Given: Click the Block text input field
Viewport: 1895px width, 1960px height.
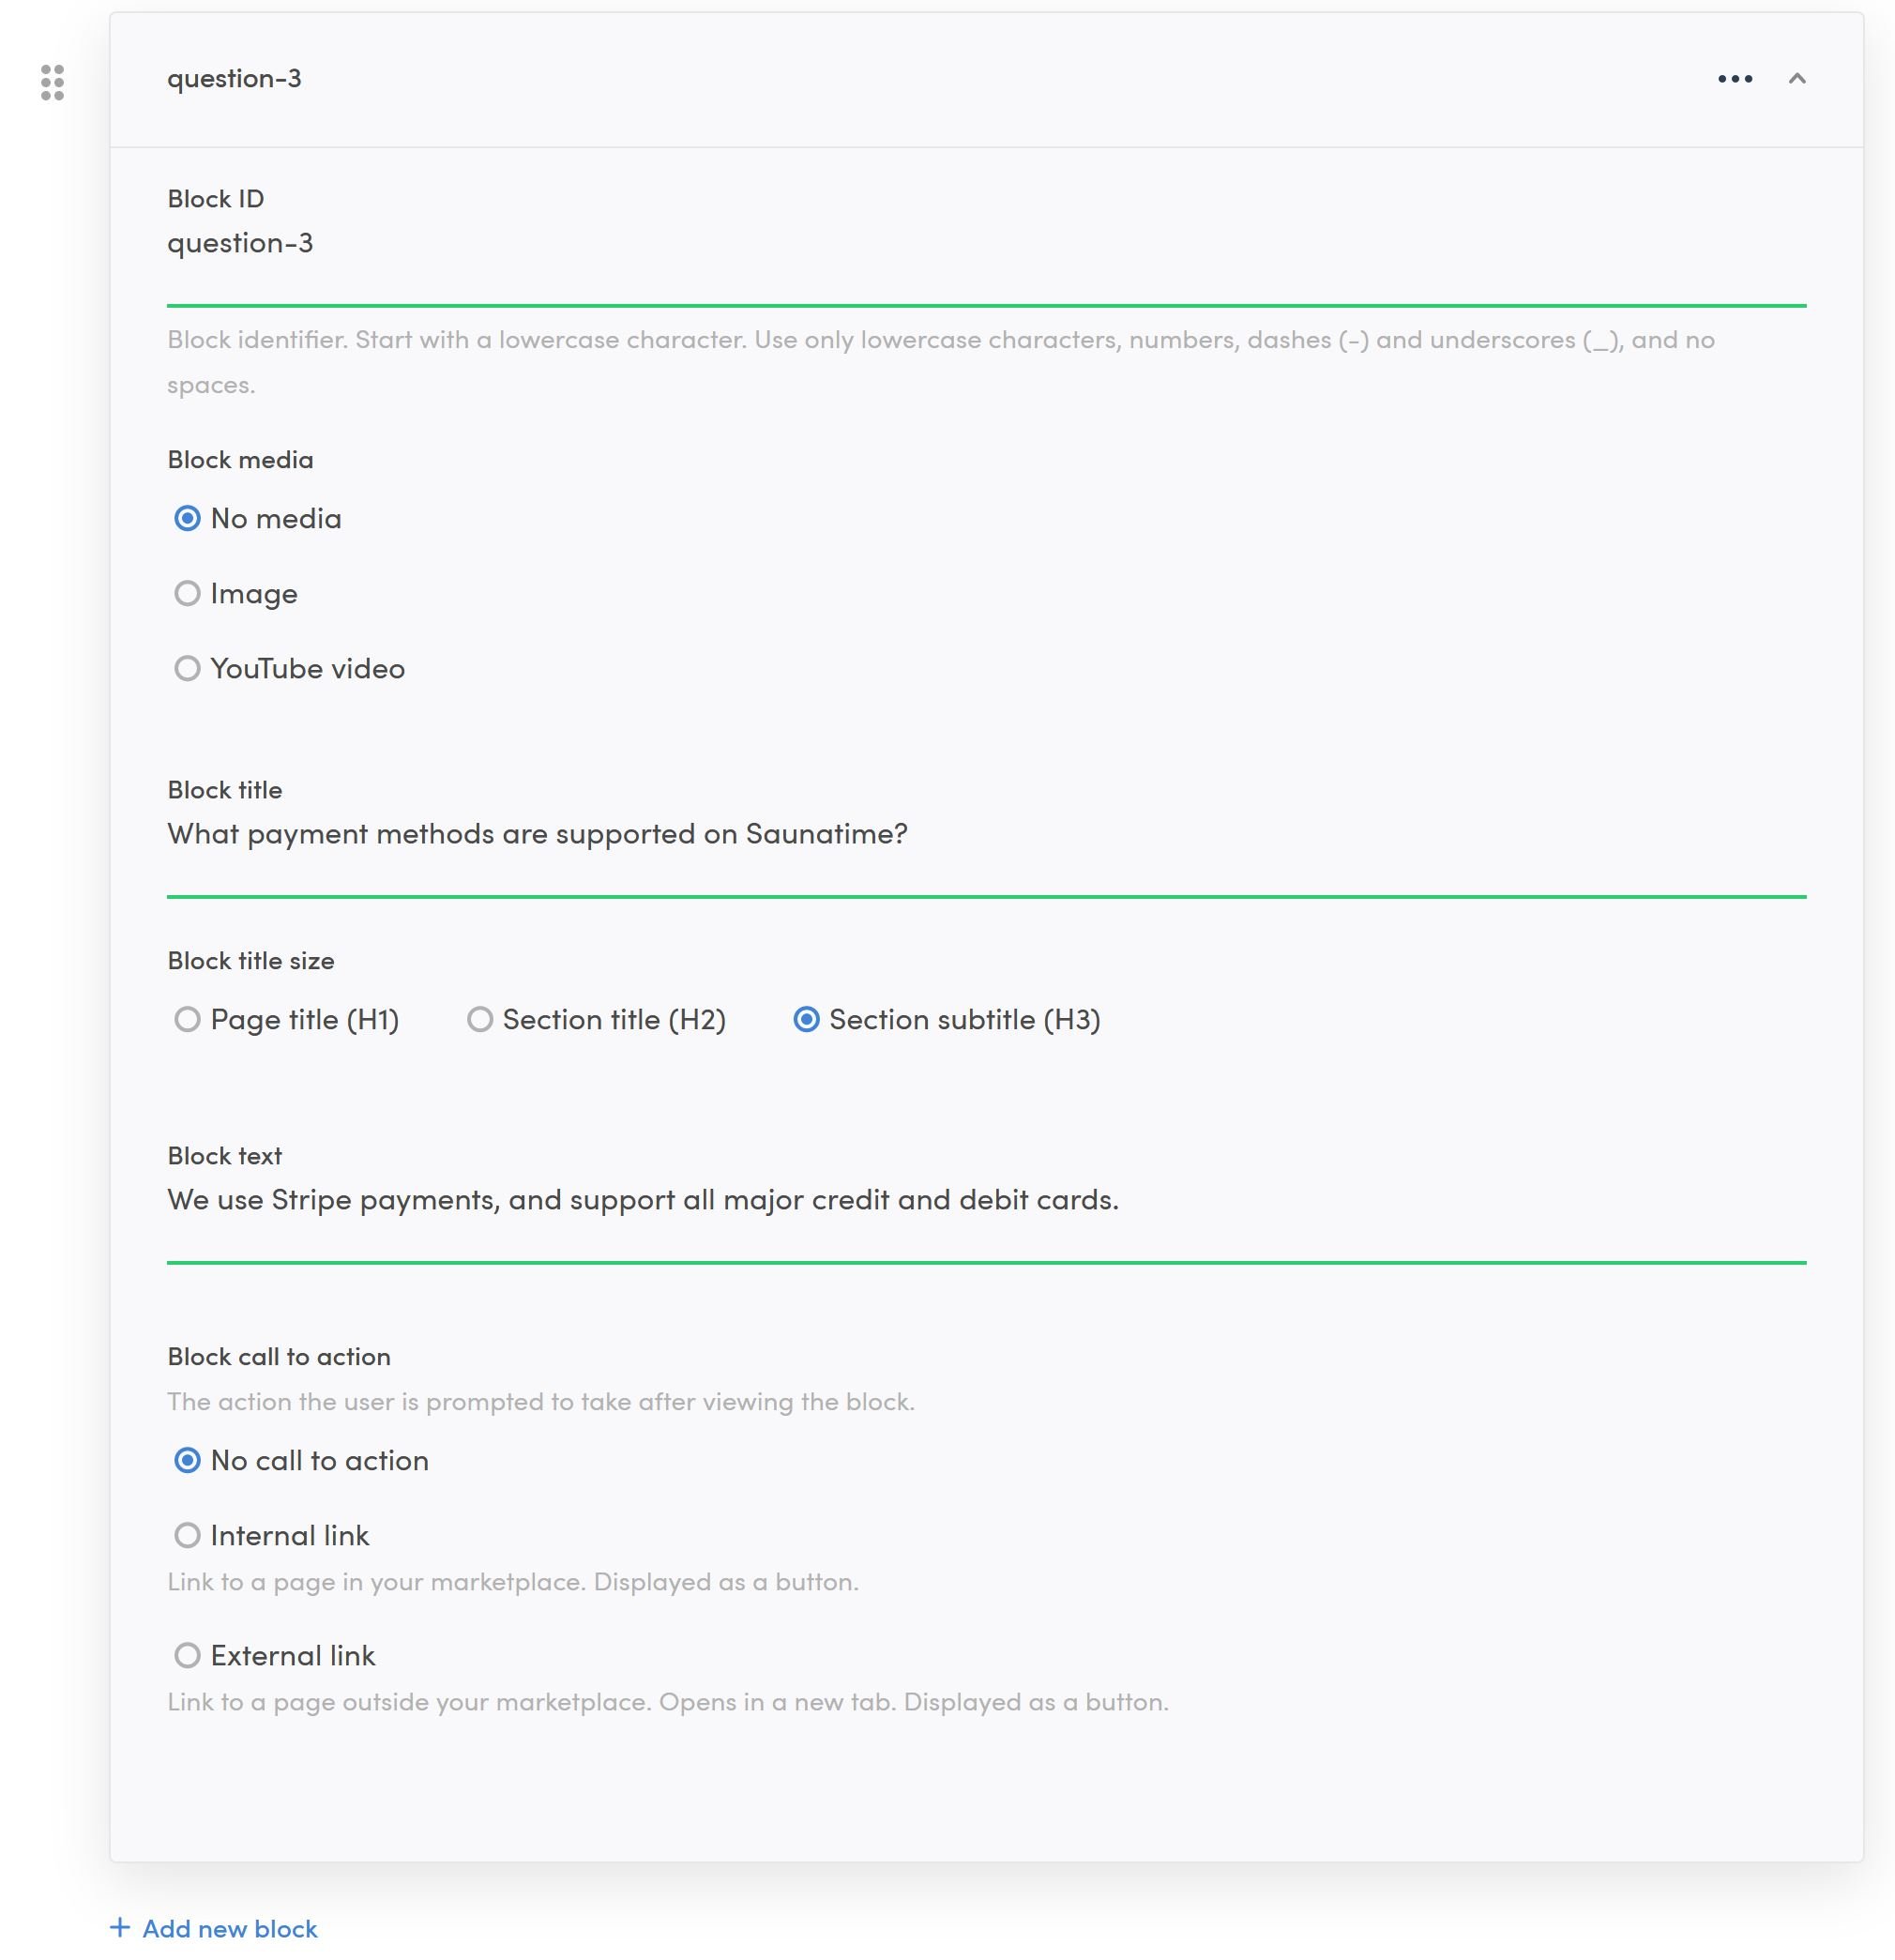Looking at the screenshot, I should (x=985, y=1199).
